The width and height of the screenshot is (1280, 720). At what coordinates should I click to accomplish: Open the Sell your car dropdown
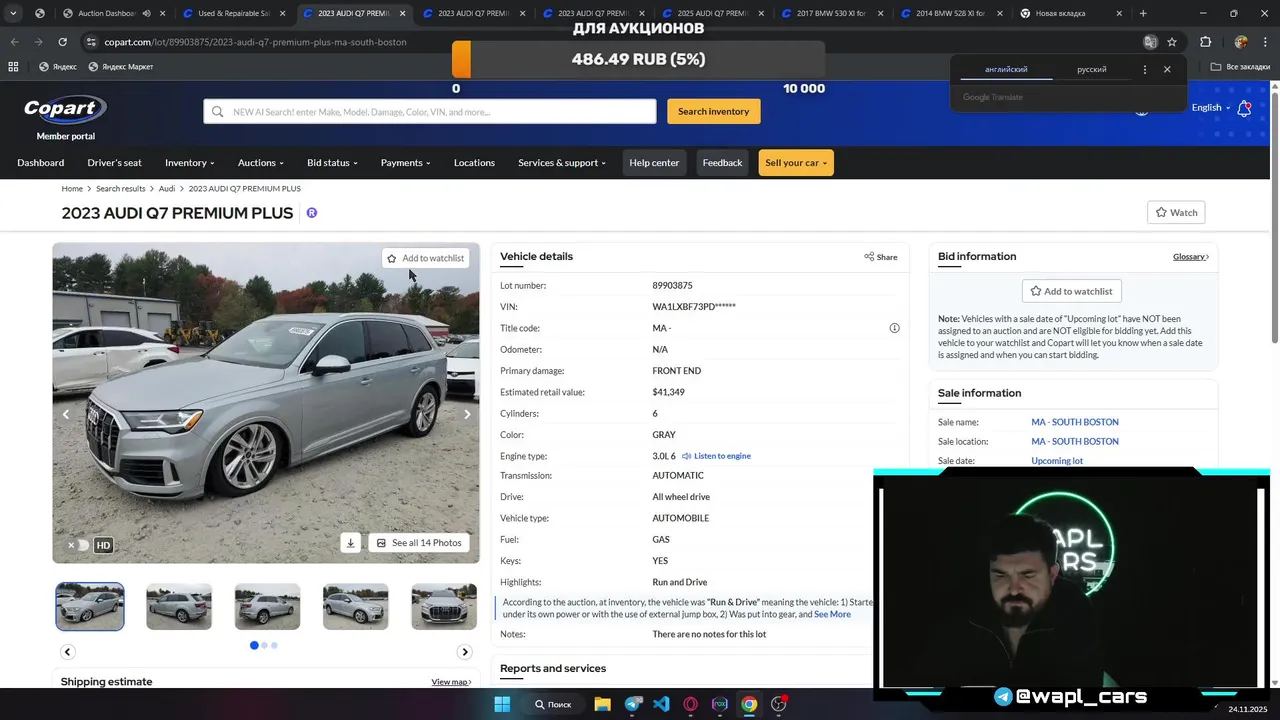796,163
